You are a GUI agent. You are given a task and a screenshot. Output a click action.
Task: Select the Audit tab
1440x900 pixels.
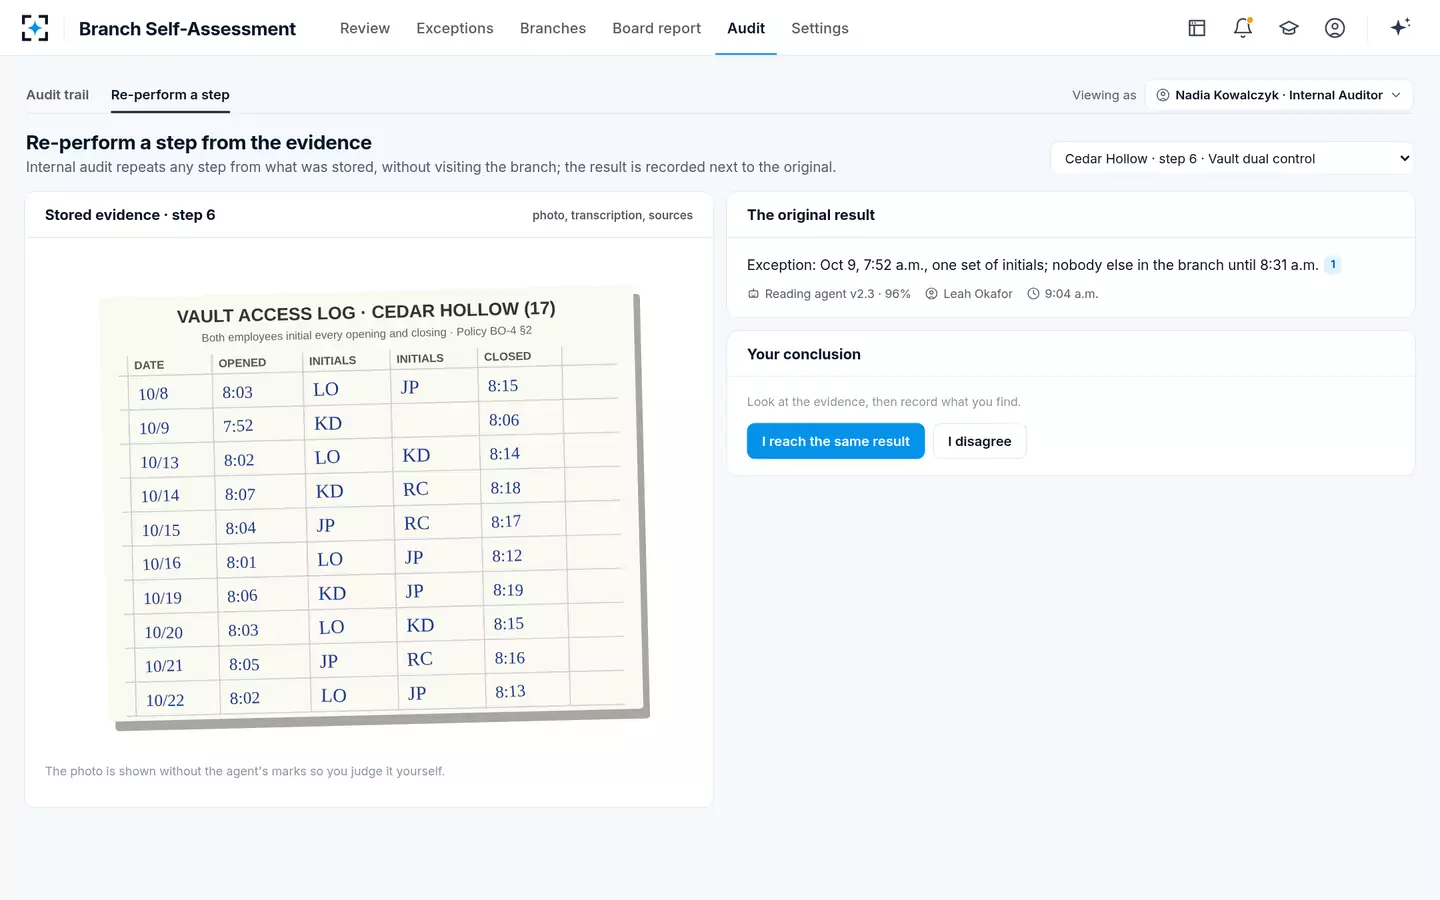(x=746, y=28)
